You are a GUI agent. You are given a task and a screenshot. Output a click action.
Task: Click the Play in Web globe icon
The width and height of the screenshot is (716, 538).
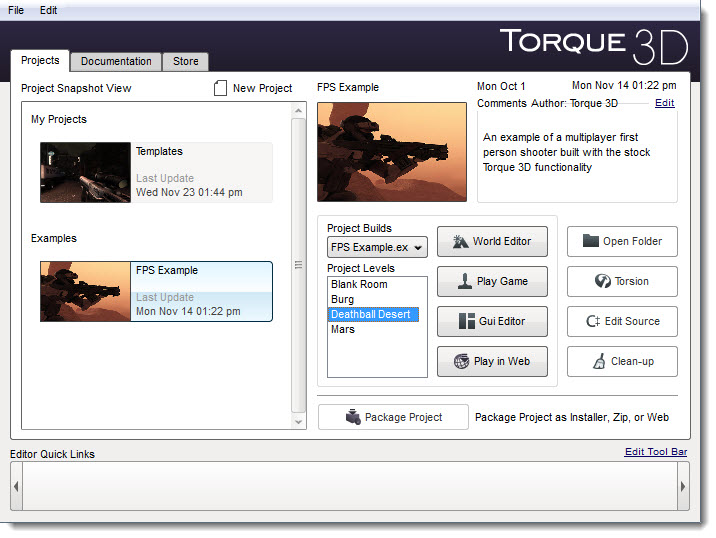coord(461,361)
